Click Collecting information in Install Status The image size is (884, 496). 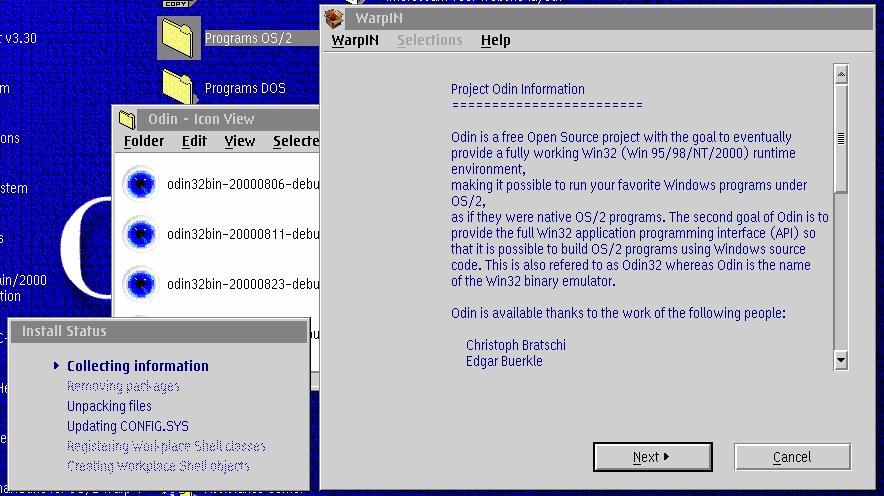click(x=138, y=366)
